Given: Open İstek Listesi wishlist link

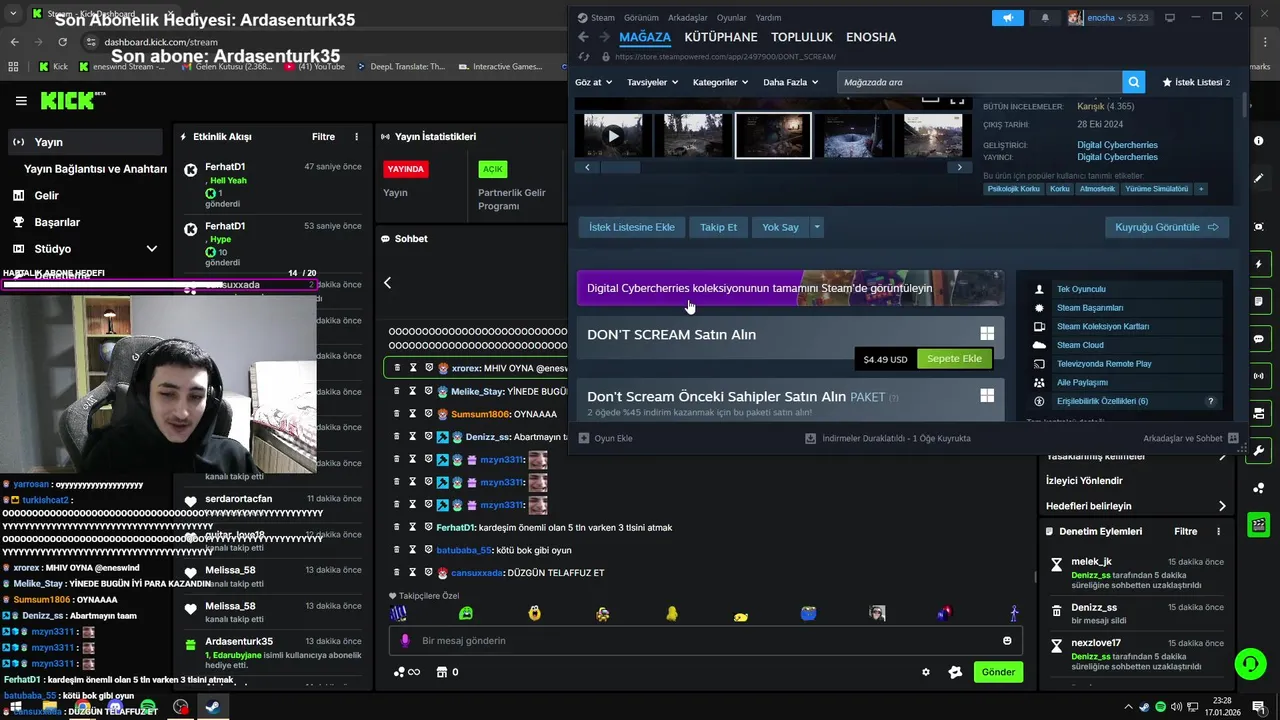Looking at the screenshot, I should [1196, 82].
